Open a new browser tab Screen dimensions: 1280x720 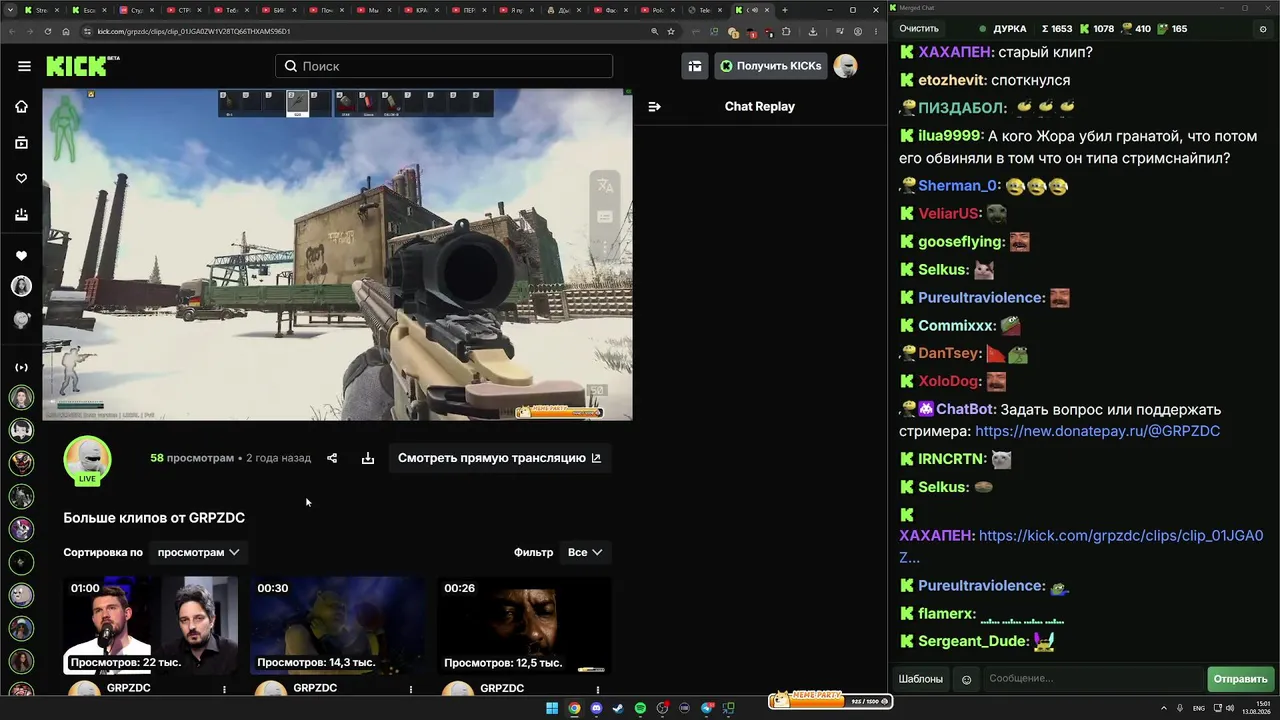784,10
